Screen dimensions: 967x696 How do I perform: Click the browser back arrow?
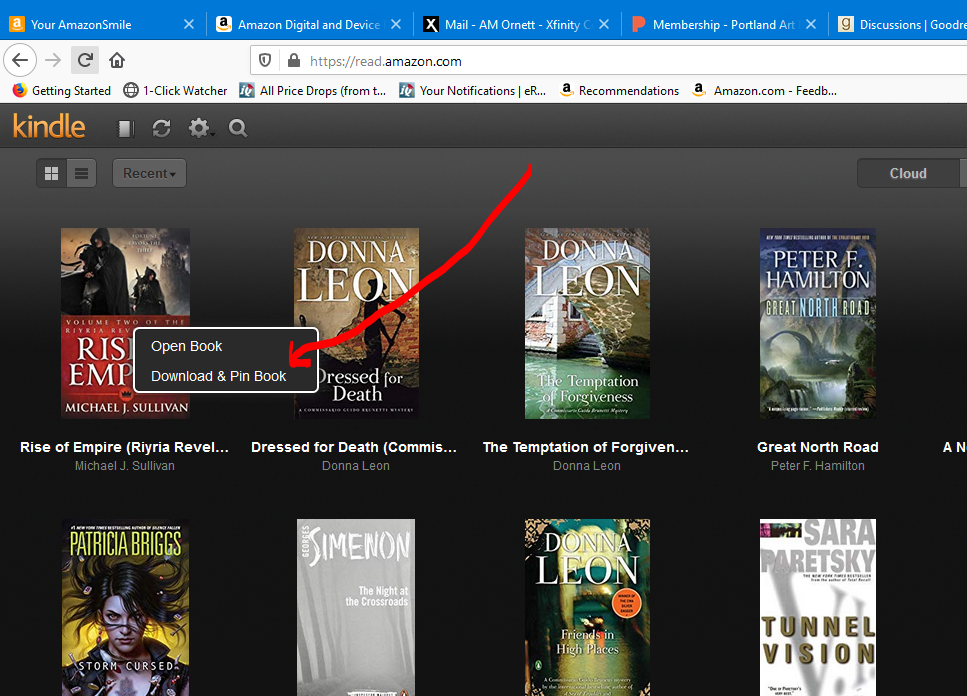[20, 60]
